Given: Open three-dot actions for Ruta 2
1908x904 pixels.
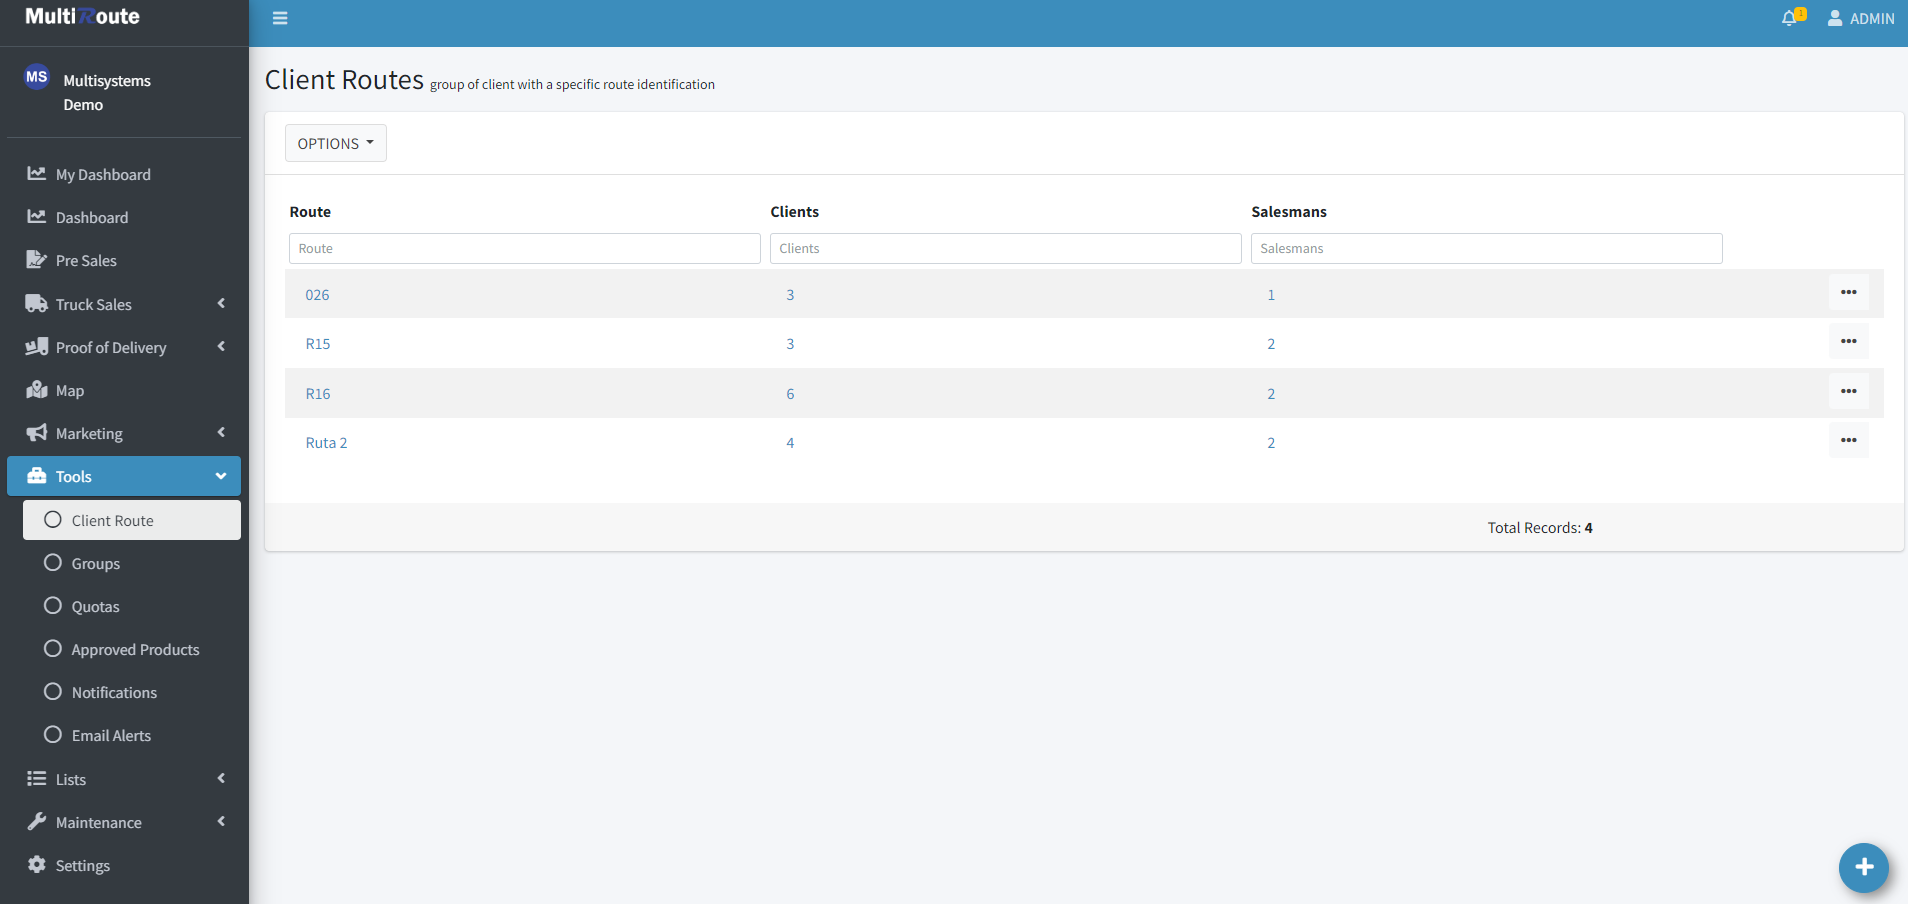Looking at the screenshot, I should tap(1848, 441).
